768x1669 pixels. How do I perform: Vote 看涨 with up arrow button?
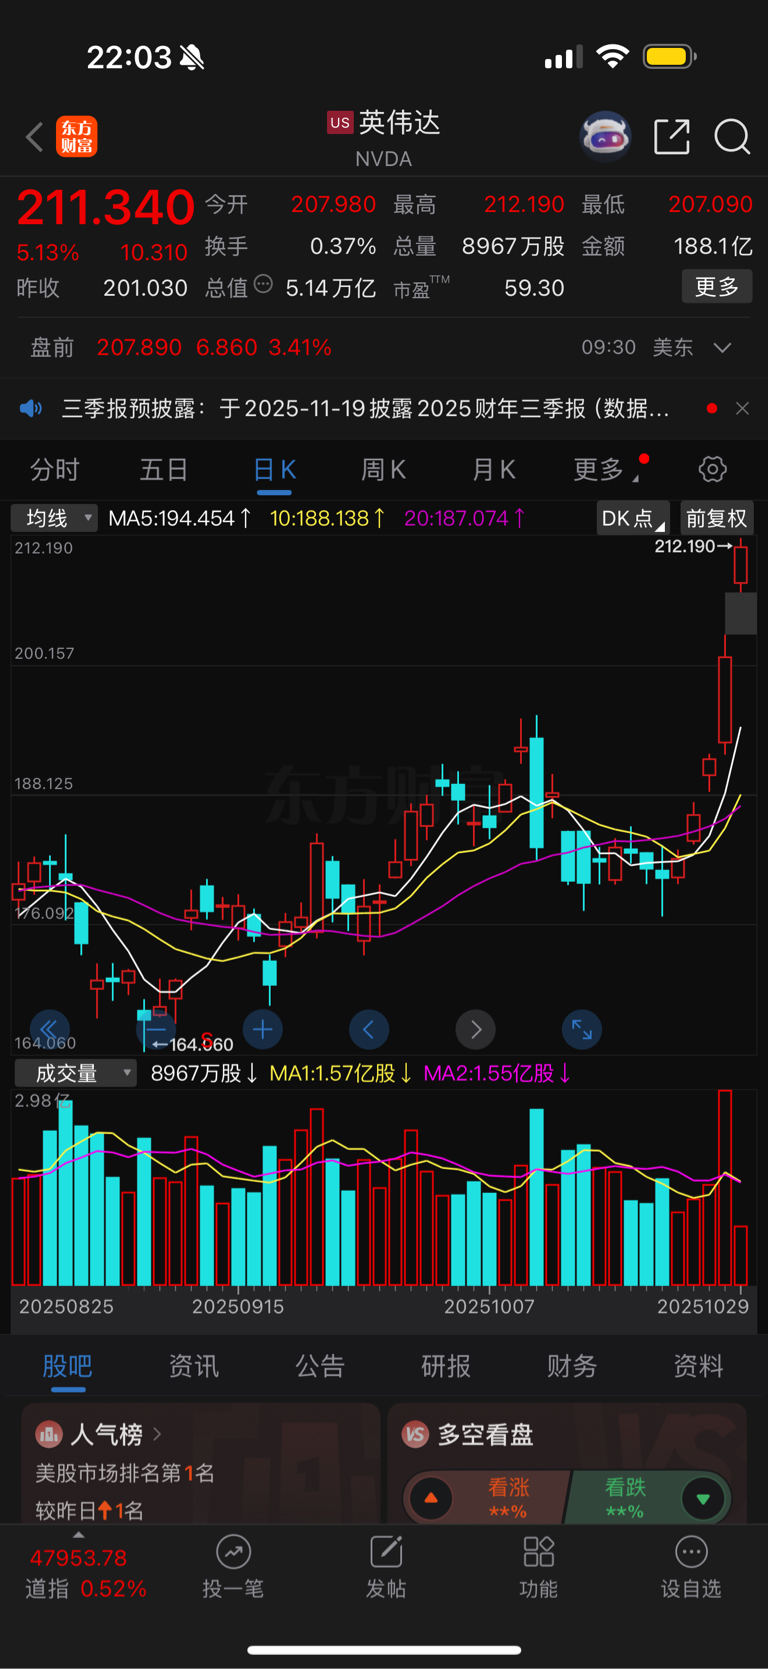431,1498
